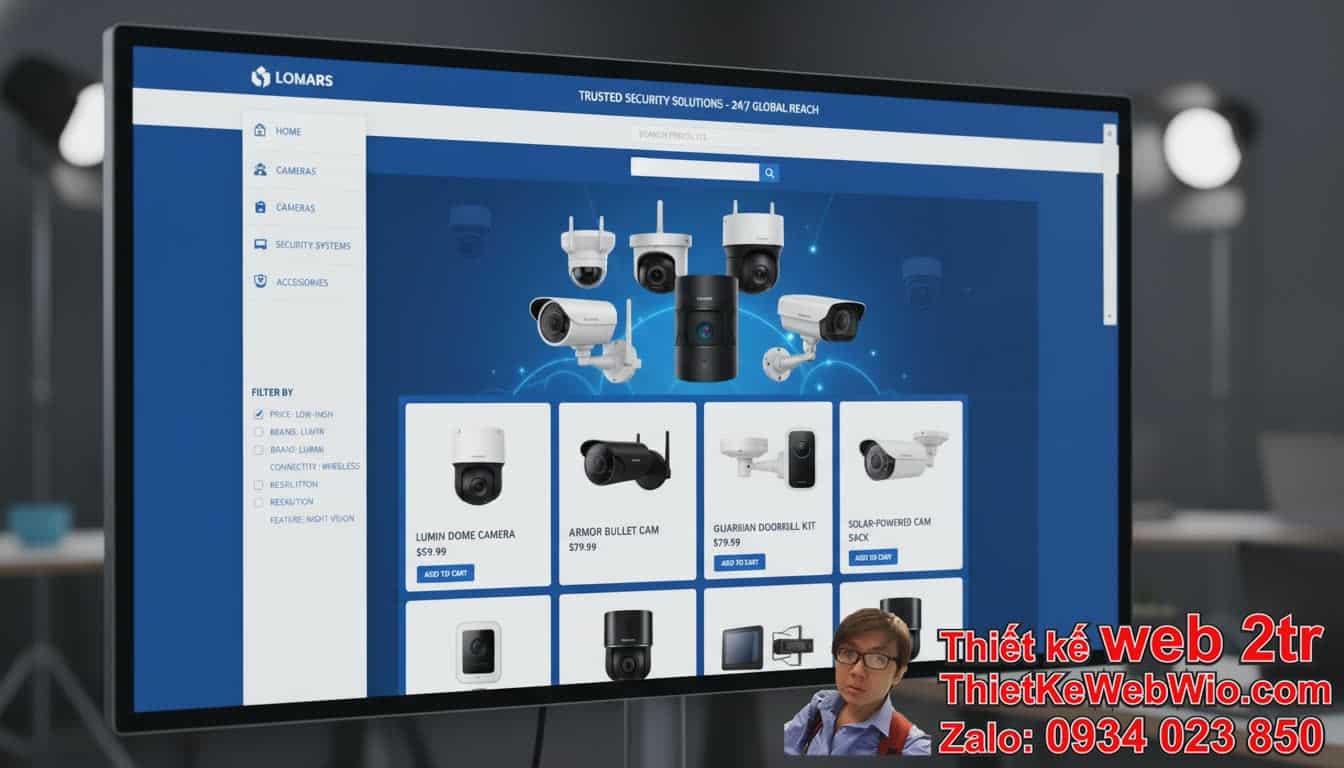1344x768 pixels.
Task: Expand the Security Systems section
Action: 313,243
